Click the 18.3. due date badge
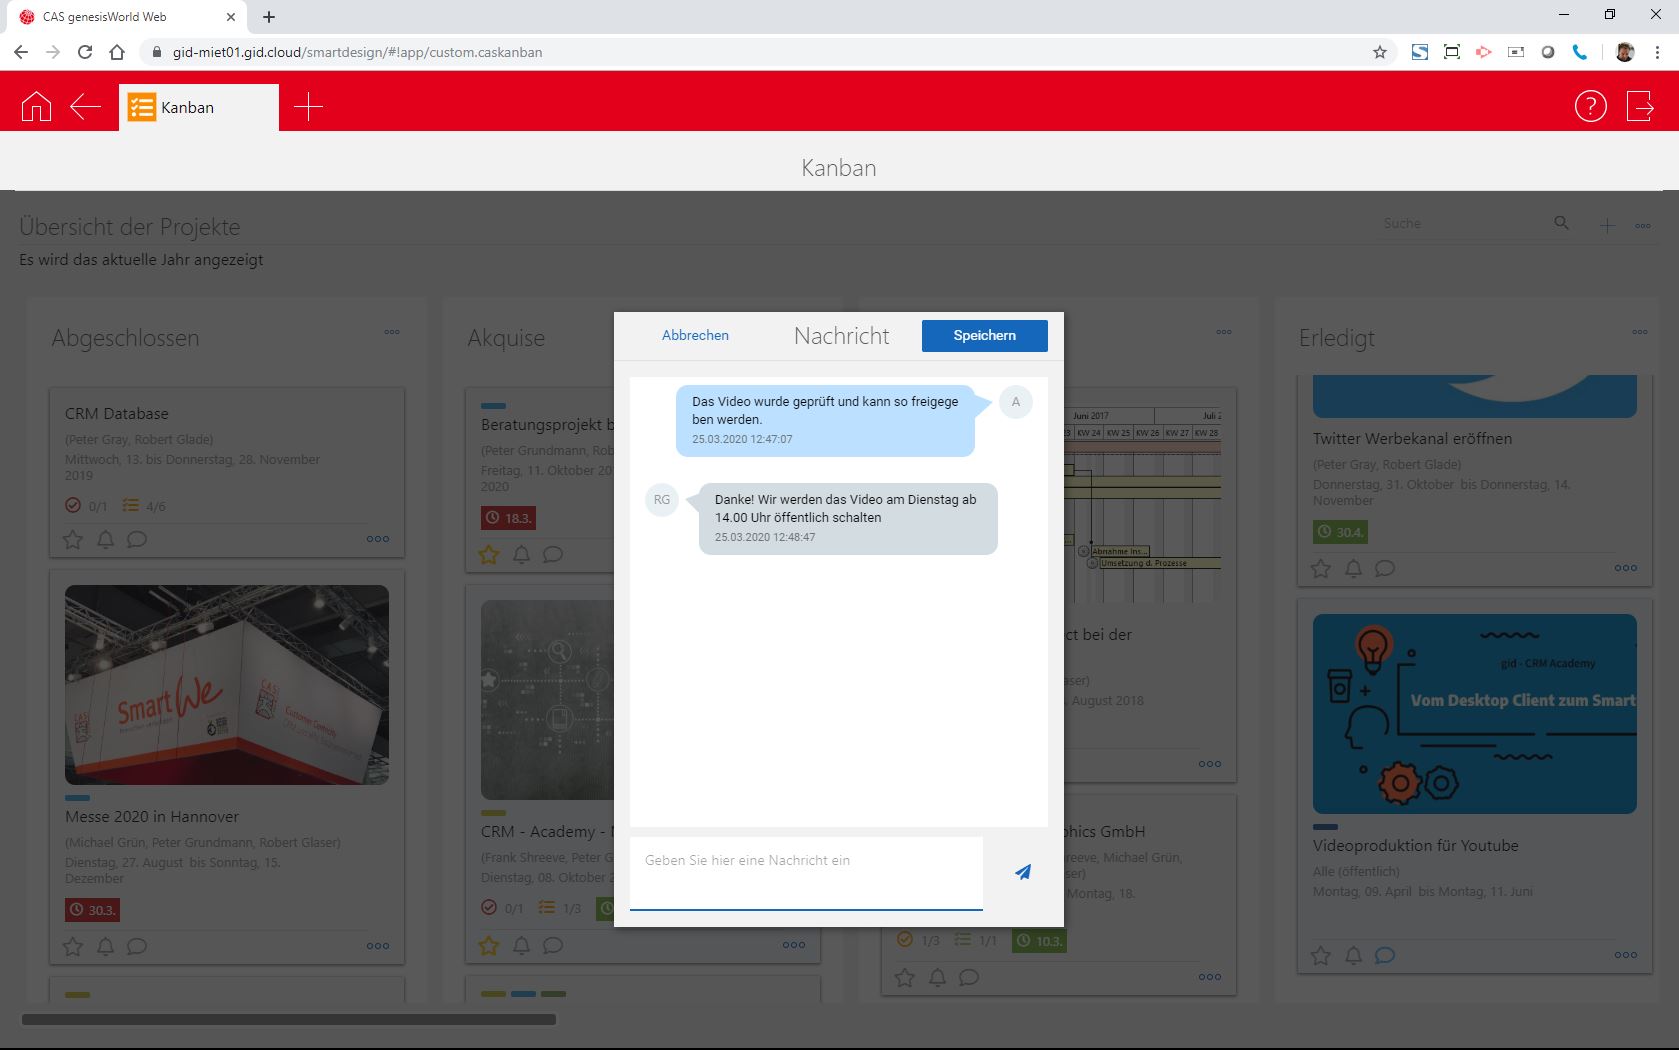The height and width of the screenshot is (1050, 1679). tap(508, 518)
